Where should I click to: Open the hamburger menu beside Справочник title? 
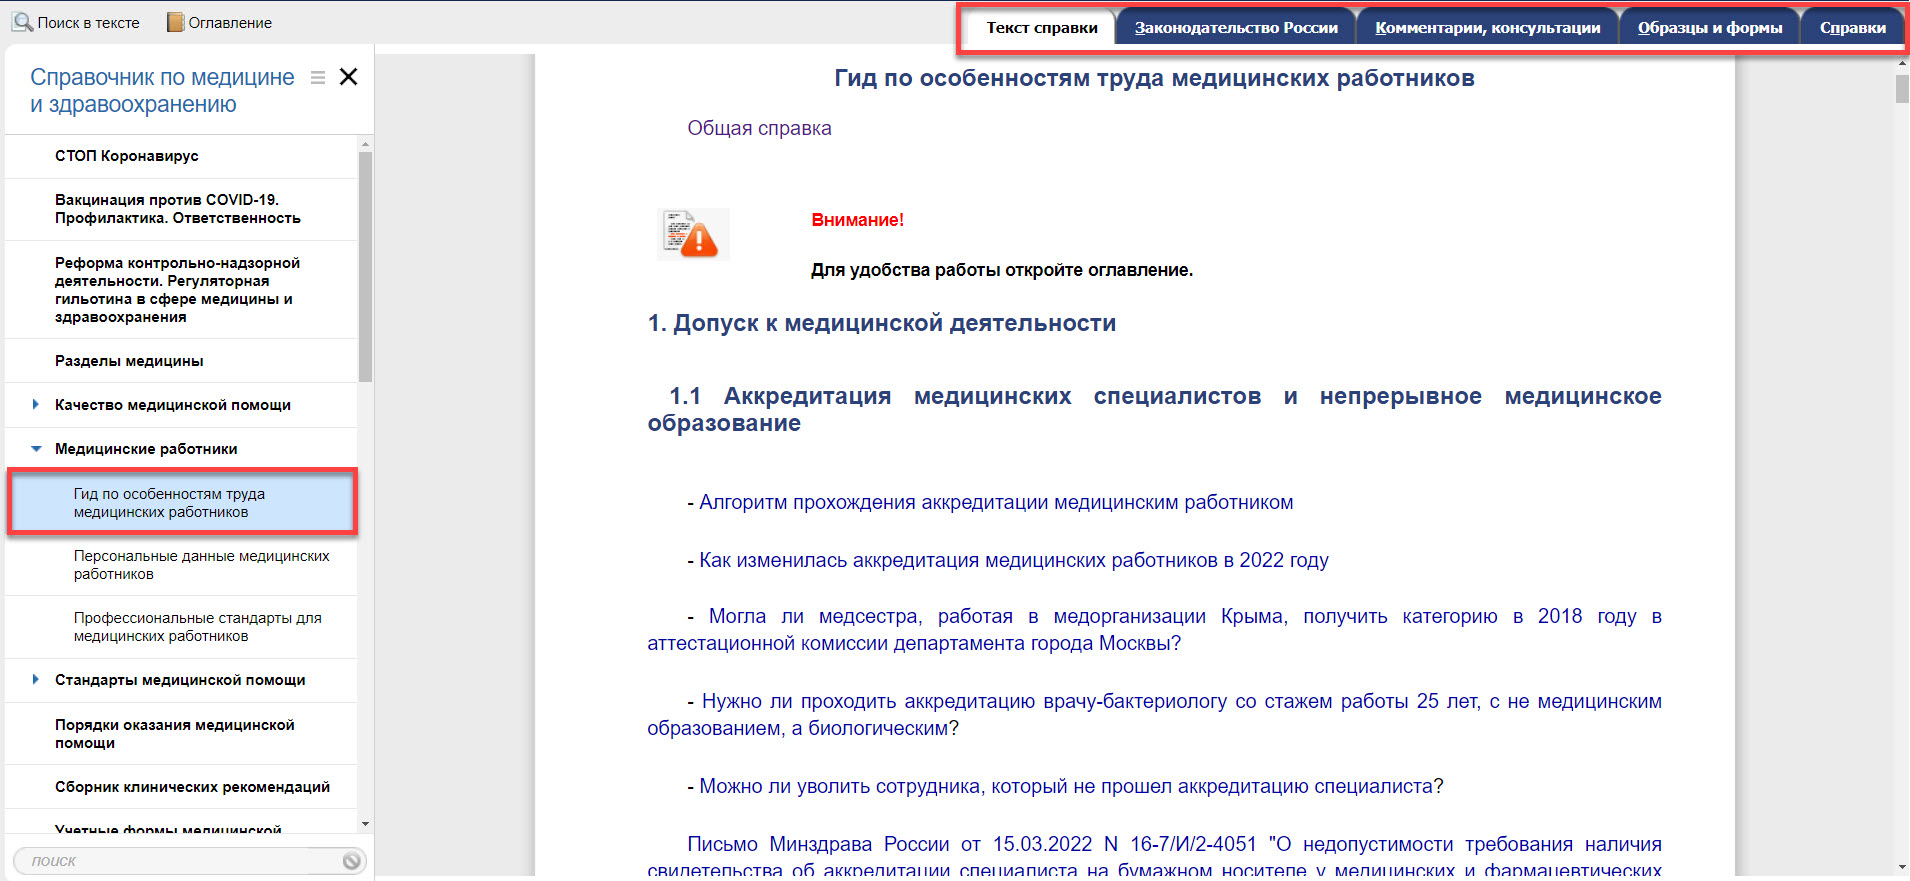[318, 78]
